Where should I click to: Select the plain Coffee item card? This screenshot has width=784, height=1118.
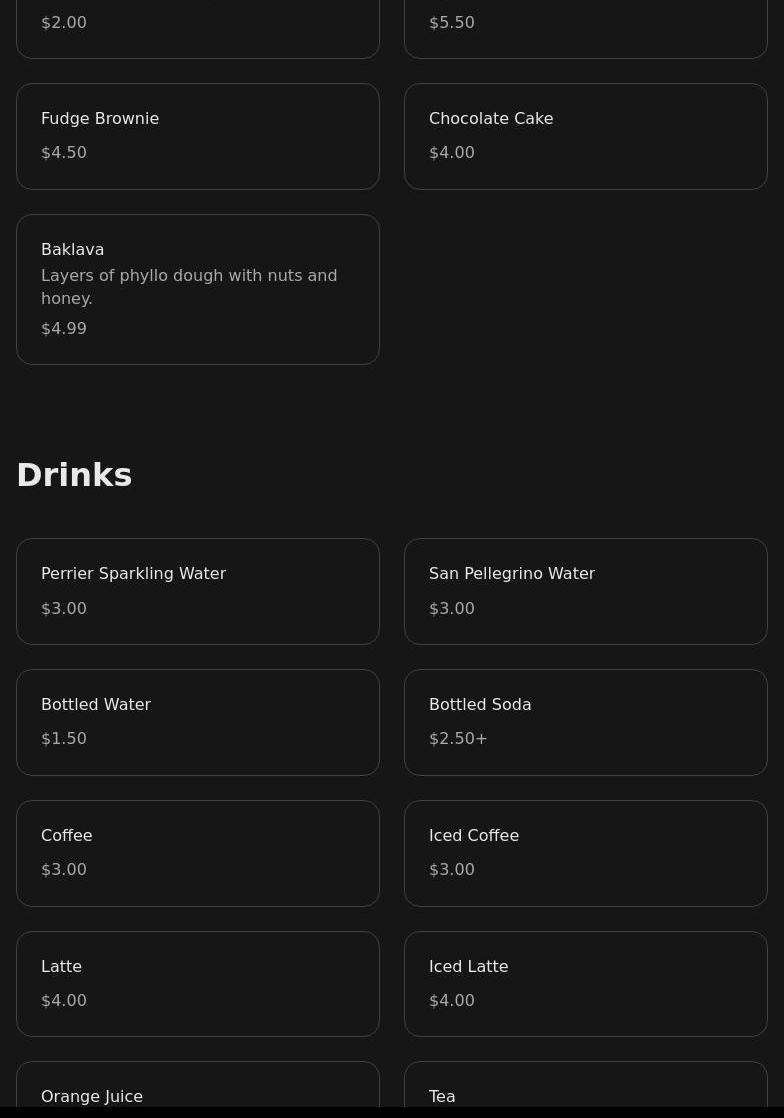[x=198, y=853]
